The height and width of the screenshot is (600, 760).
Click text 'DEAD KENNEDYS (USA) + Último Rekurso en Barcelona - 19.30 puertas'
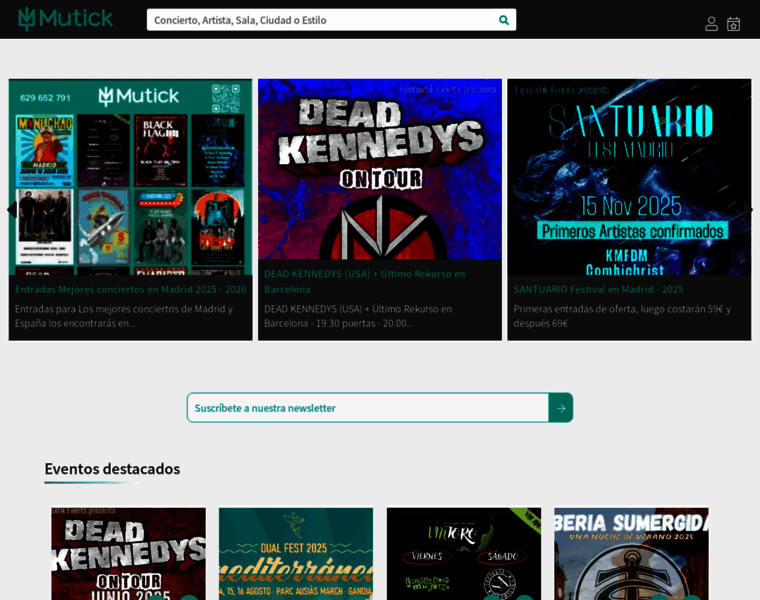pos(358,316)
